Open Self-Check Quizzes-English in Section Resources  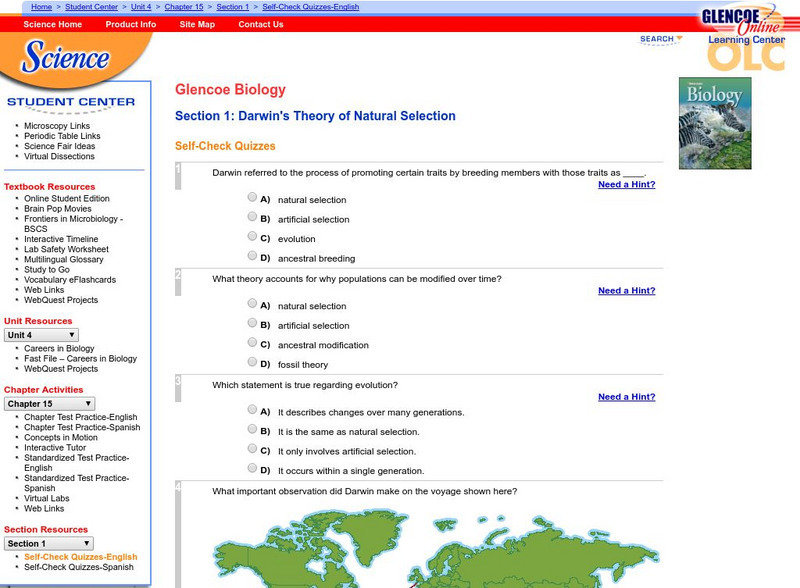(x=81, y=557)
